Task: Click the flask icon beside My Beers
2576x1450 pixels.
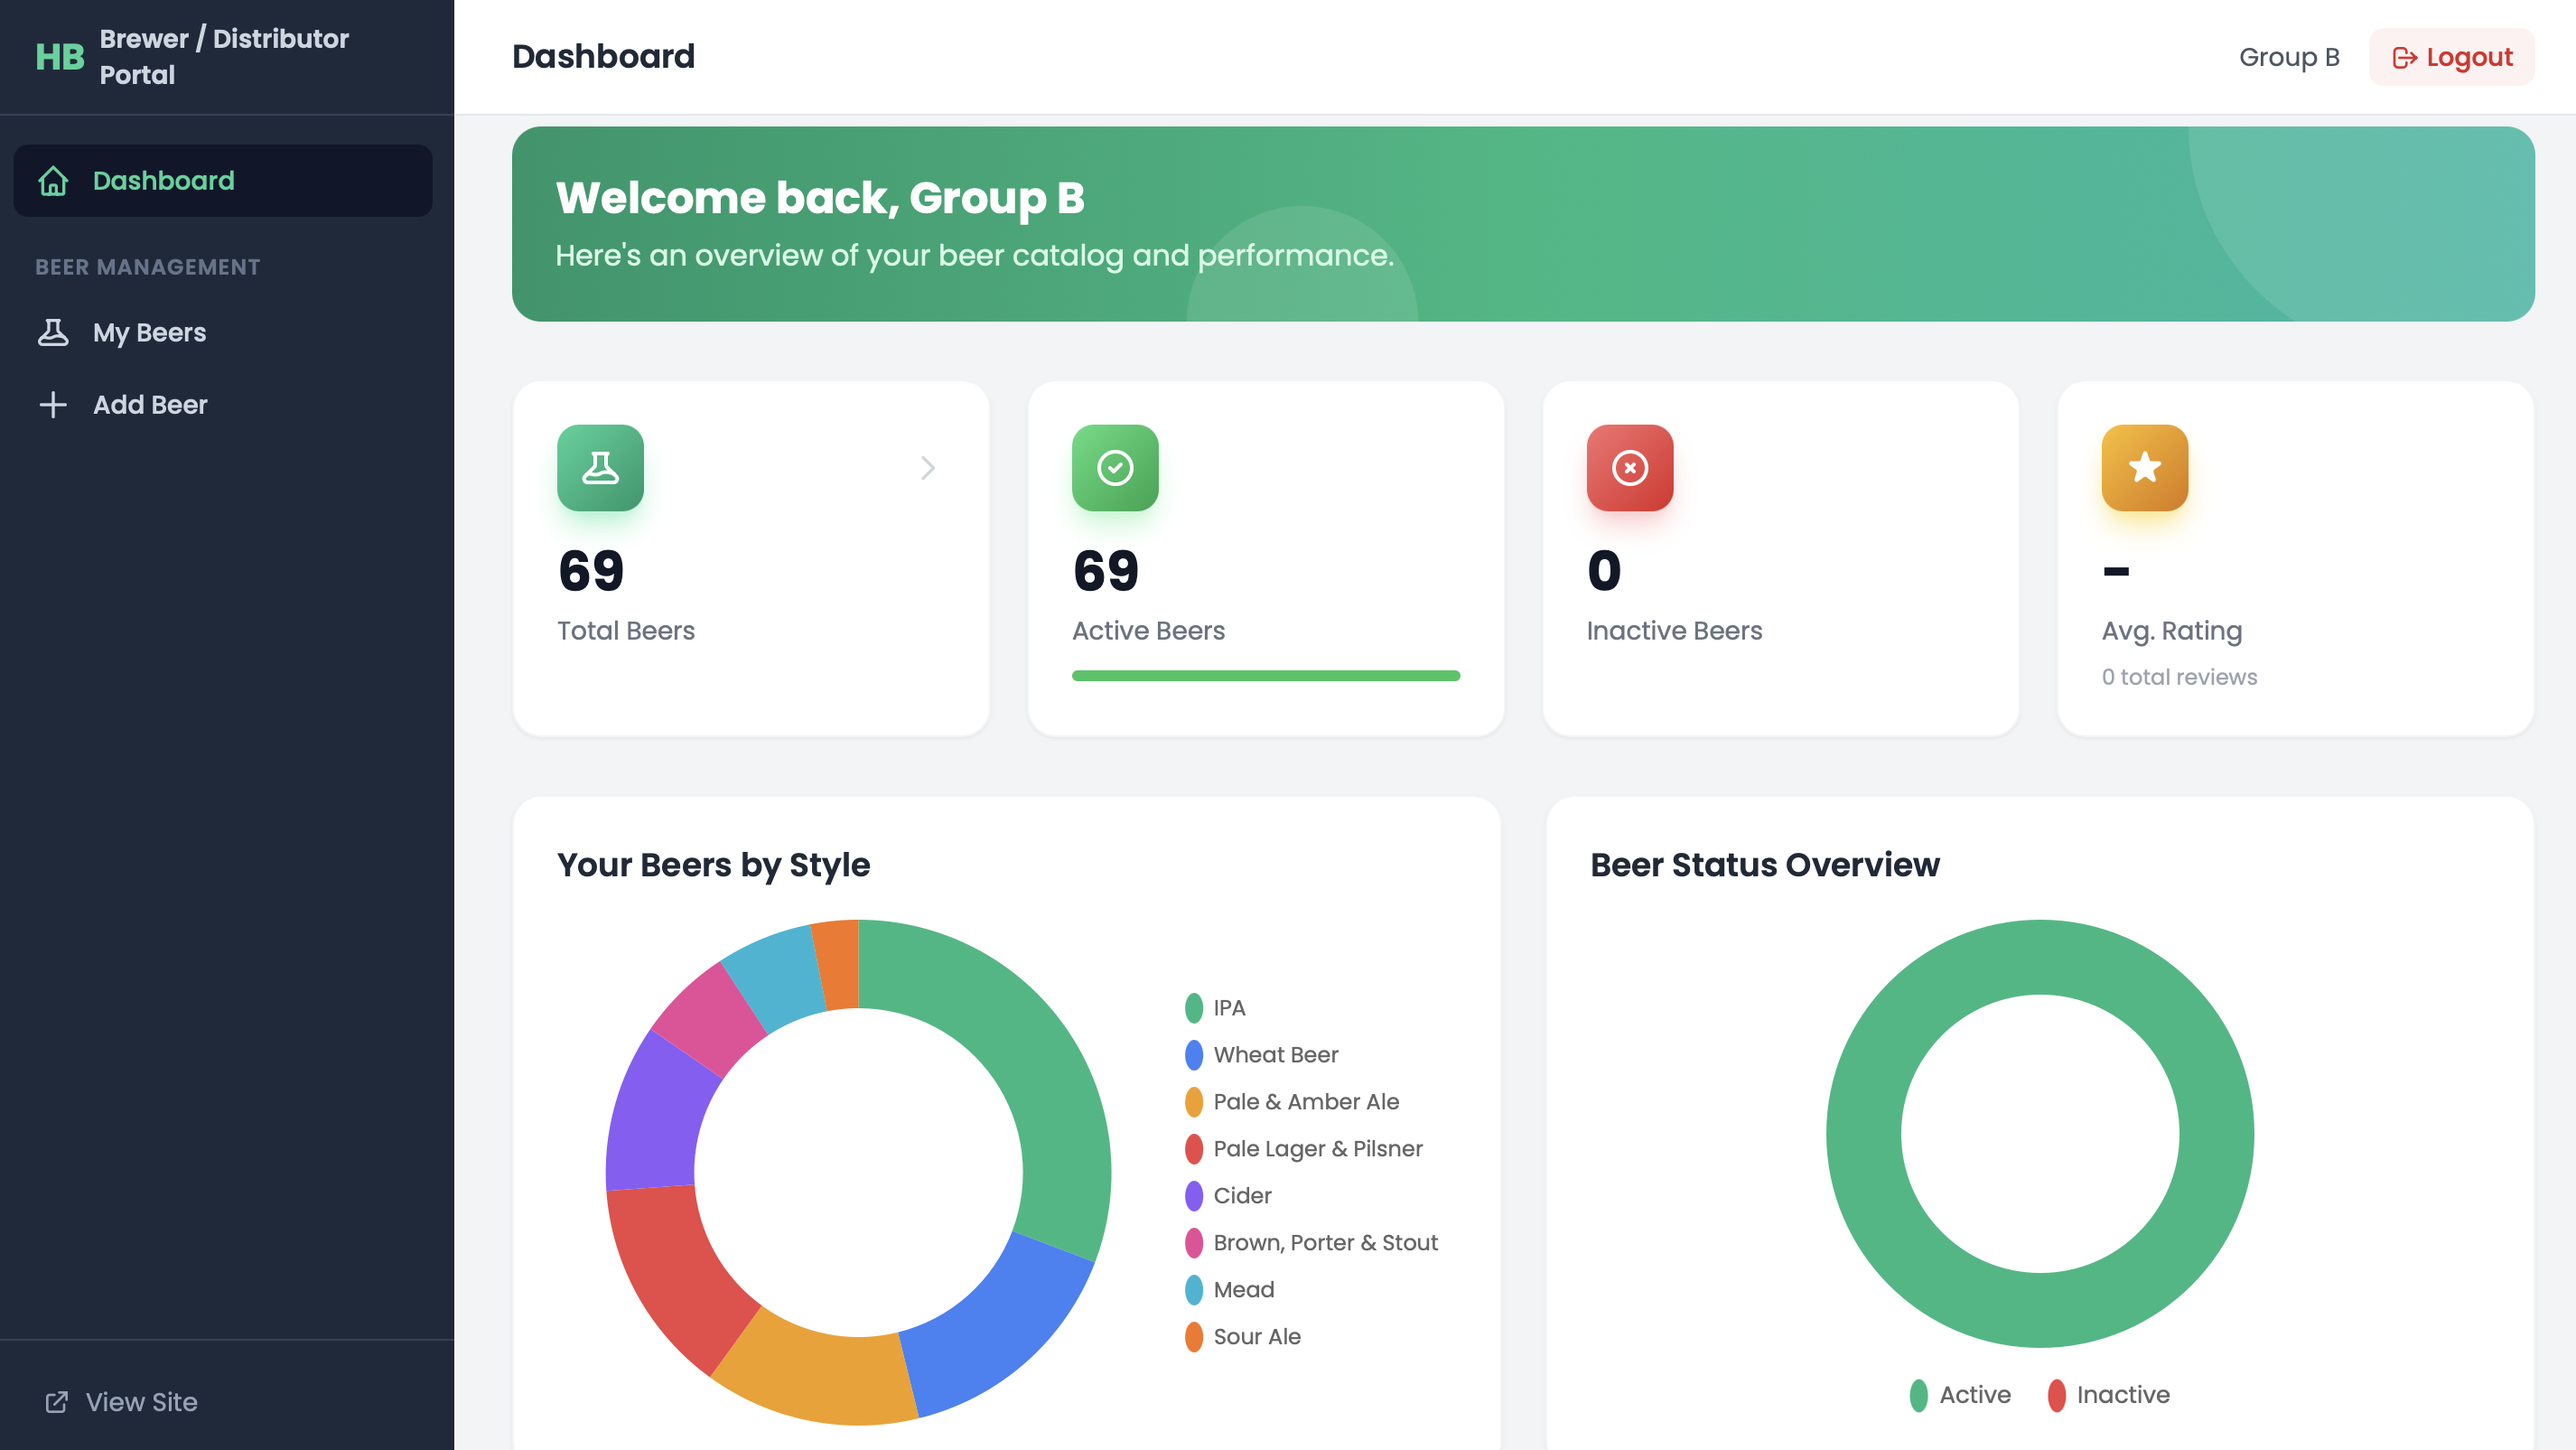Action: point(53,333)
